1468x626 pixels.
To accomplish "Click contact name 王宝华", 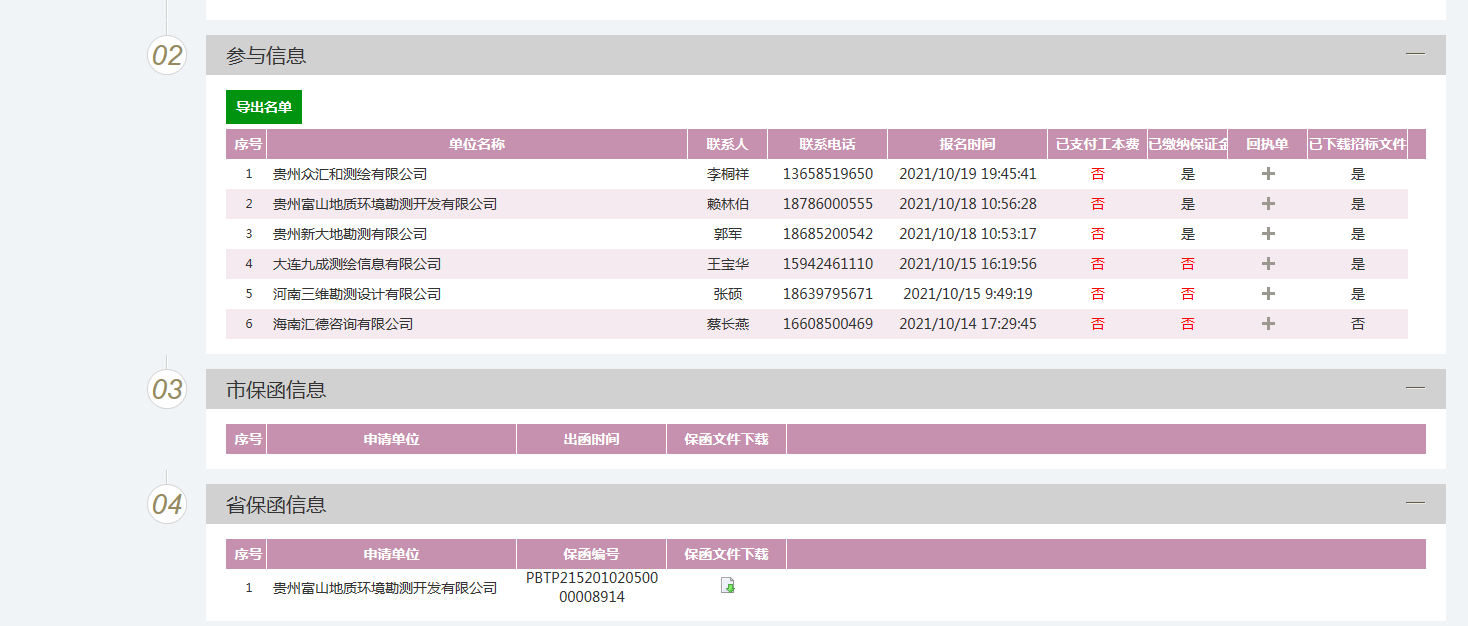I will pyautogui.click(x=728, y=264).
